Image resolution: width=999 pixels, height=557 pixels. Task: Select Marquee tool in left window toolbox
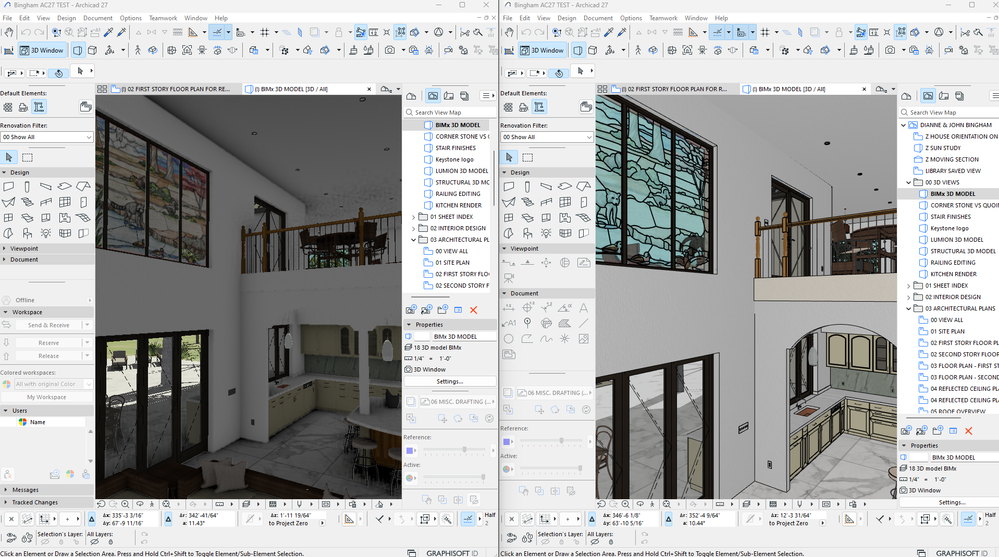[x=27, y=157]
